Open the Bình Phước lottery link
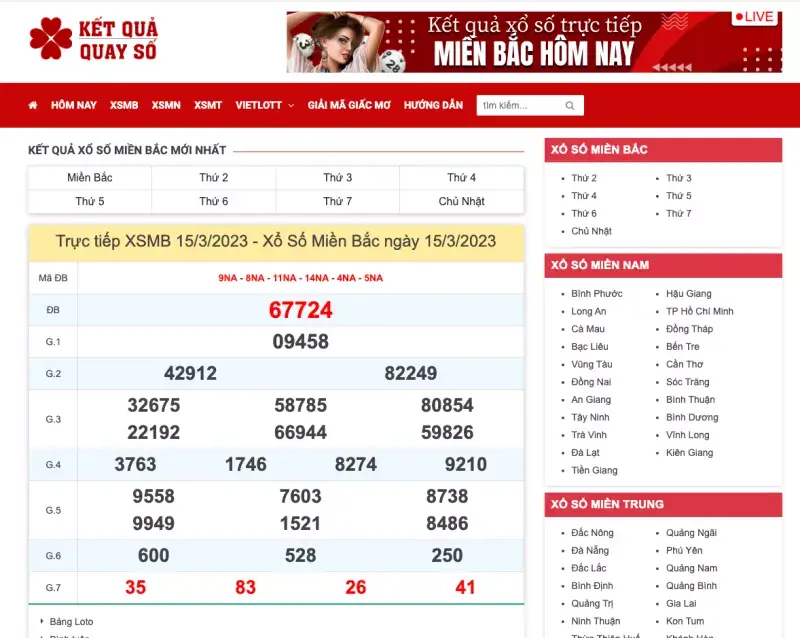The width and height of the screenshot is (800, 638). coord(596,294)
